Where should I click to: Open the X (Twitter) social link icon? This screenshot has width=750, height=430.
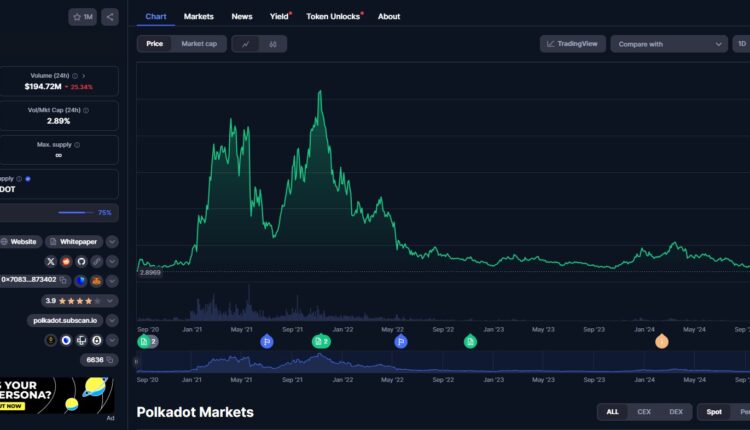pyautogui.click(x=49, y=261)
